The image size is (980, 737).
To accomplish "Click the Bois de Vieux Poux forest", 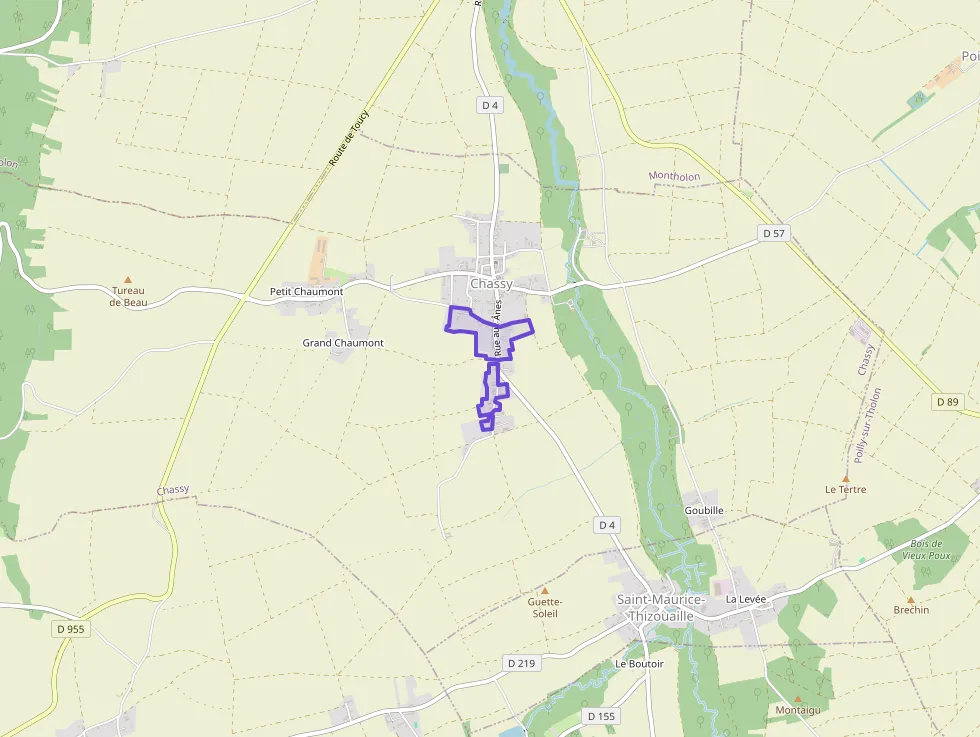I will (925, 549).
